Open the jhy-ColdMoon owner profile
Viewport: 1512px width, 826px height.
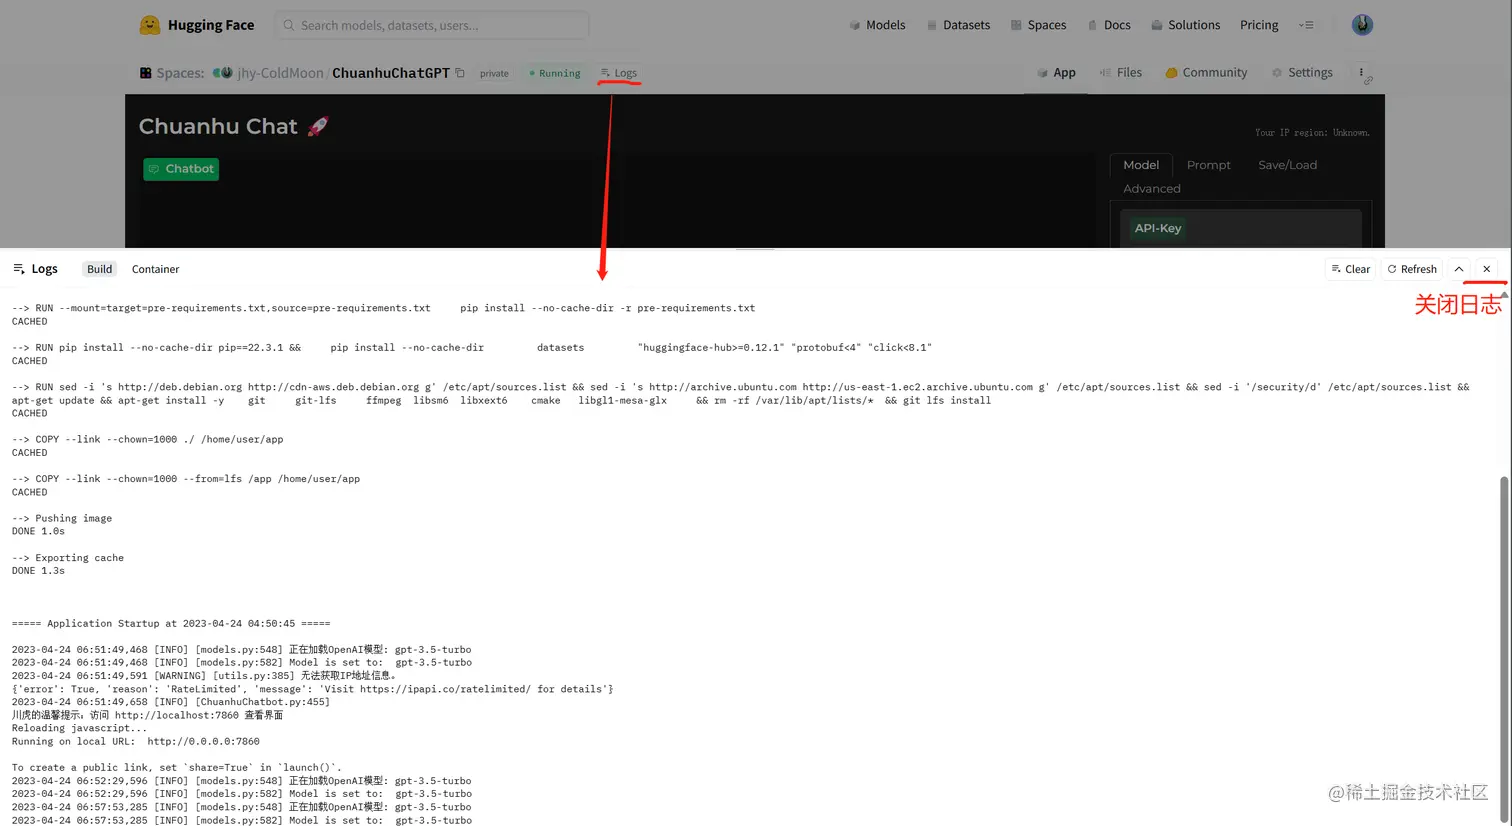click(x=280, y=73)
